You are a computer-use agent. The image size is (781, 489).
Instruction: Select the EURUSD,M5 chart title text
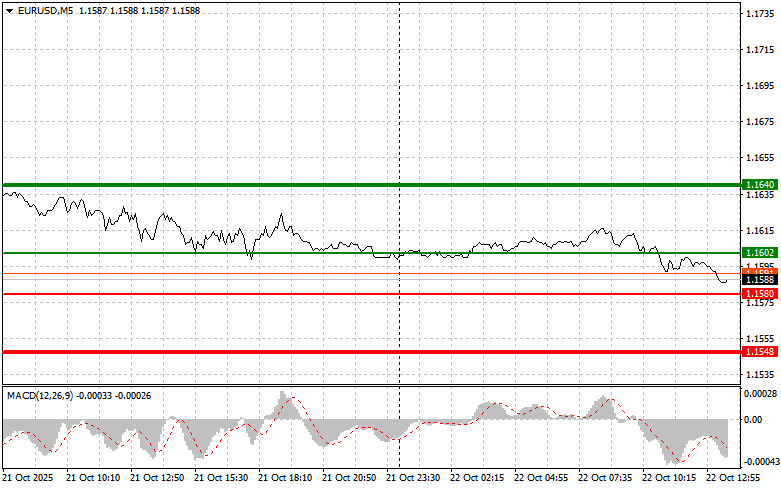tap(45, 10)
